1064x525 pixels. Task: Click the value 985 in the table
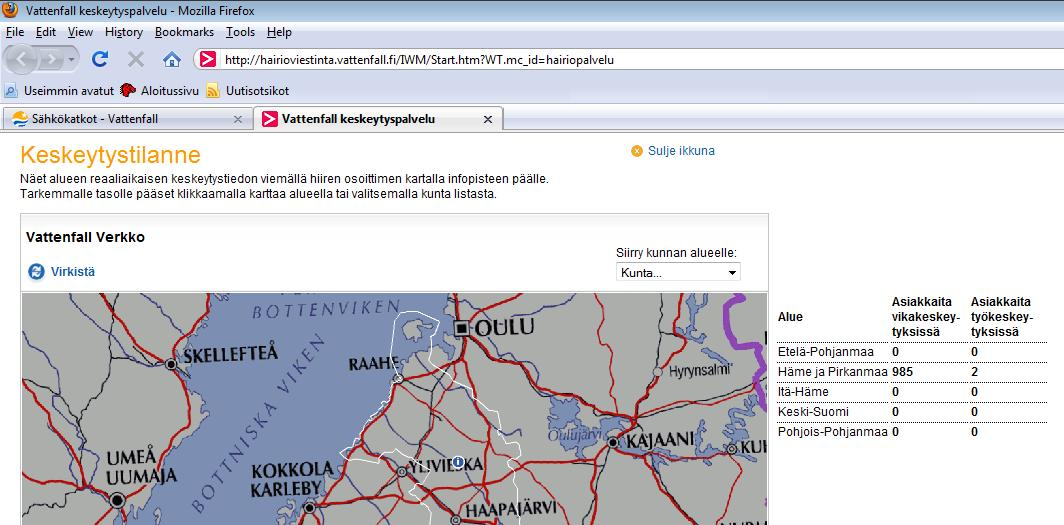click(902, 372)
